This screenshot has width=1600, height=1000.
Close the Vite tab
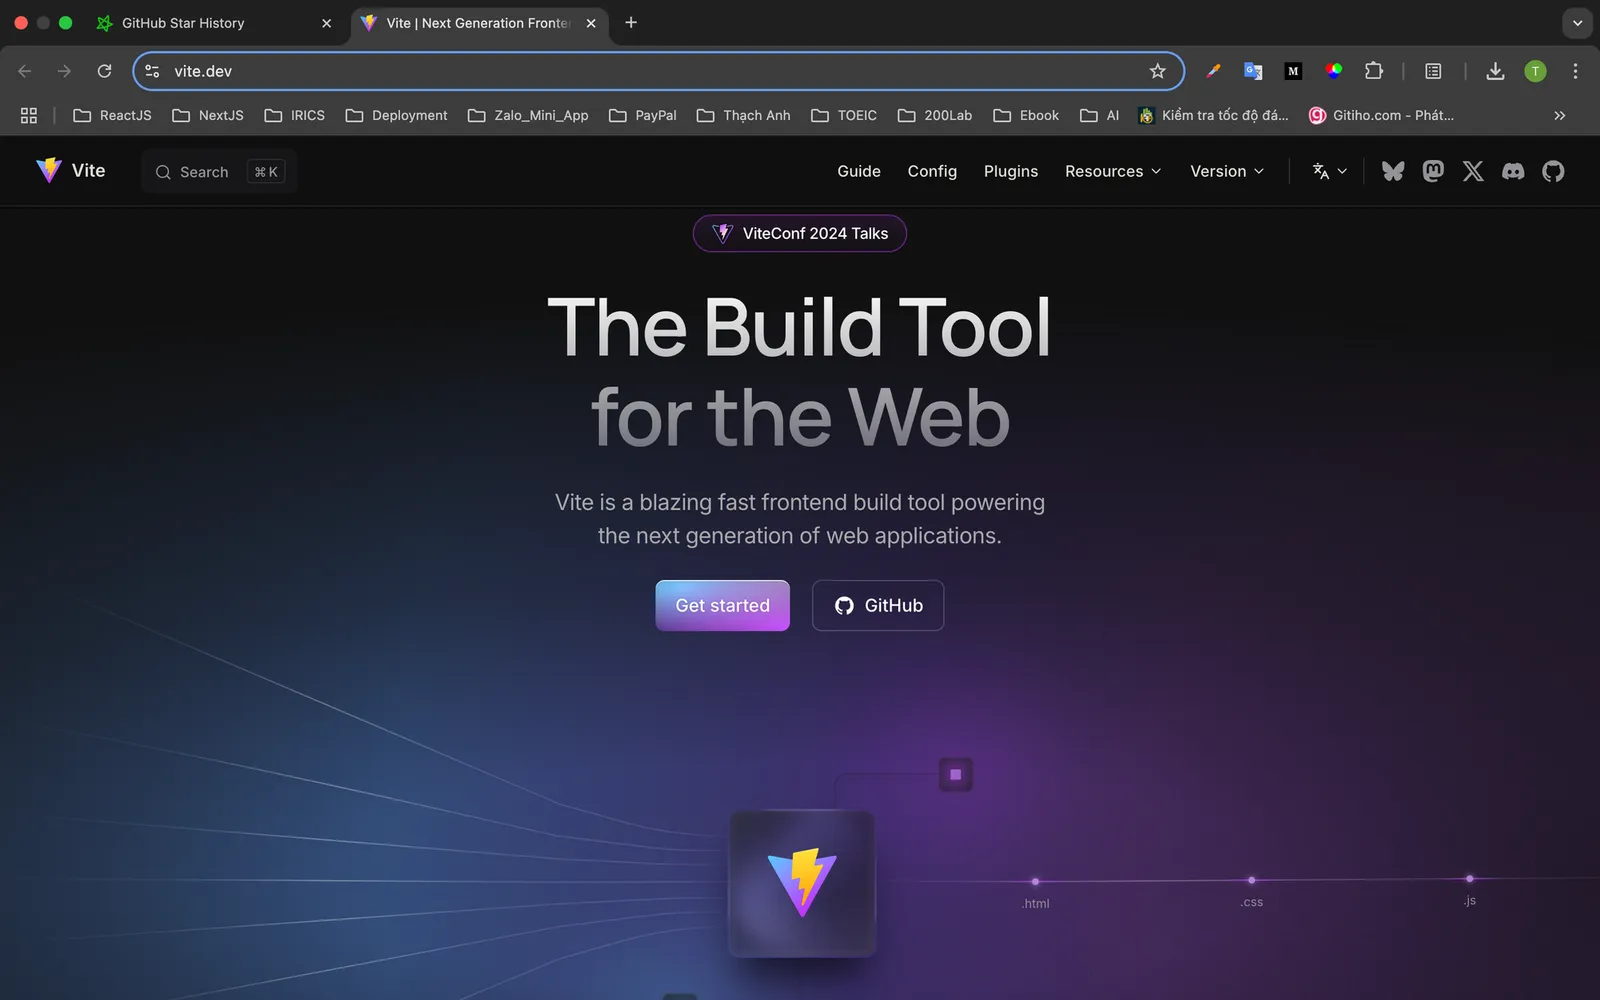click(591, 23)
